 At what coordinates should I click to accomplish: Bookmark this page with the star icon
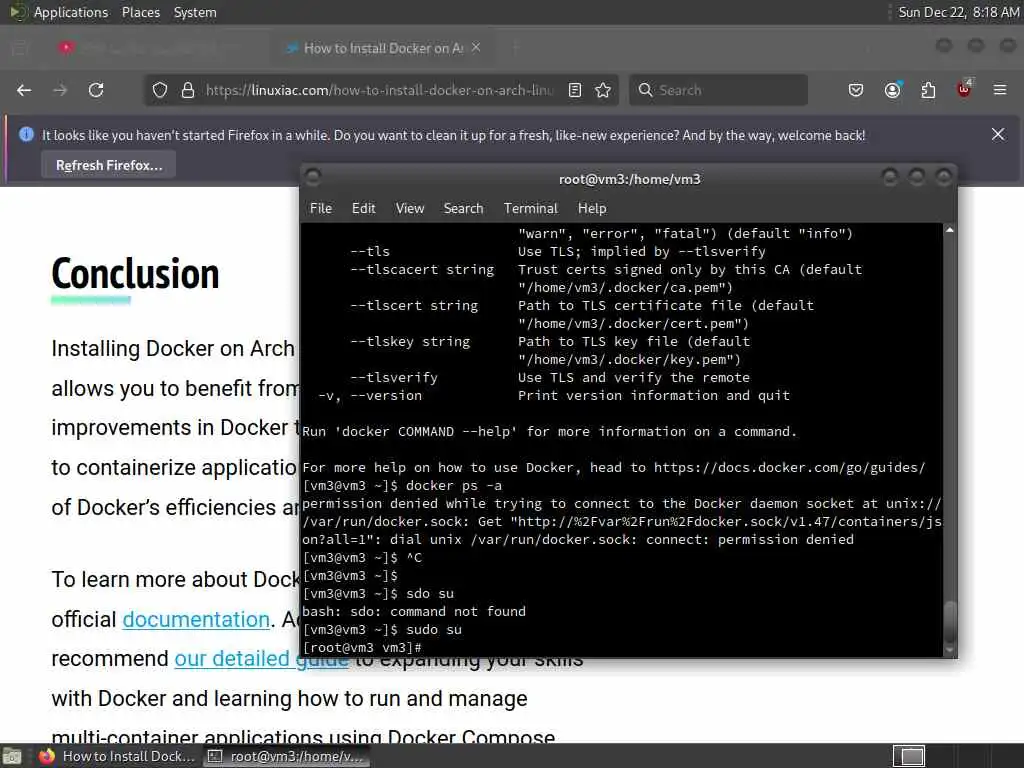[603, 90]
